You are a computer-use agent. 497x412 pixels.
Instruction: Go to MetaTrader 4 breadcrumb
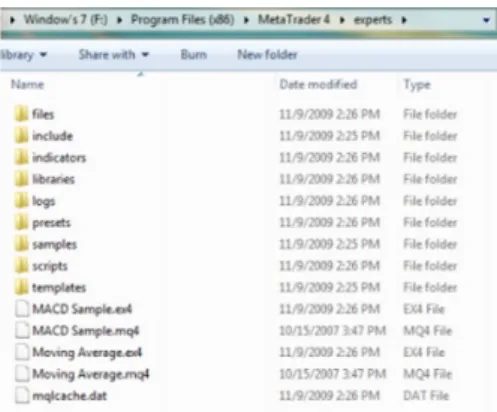(x=294, y=20)
